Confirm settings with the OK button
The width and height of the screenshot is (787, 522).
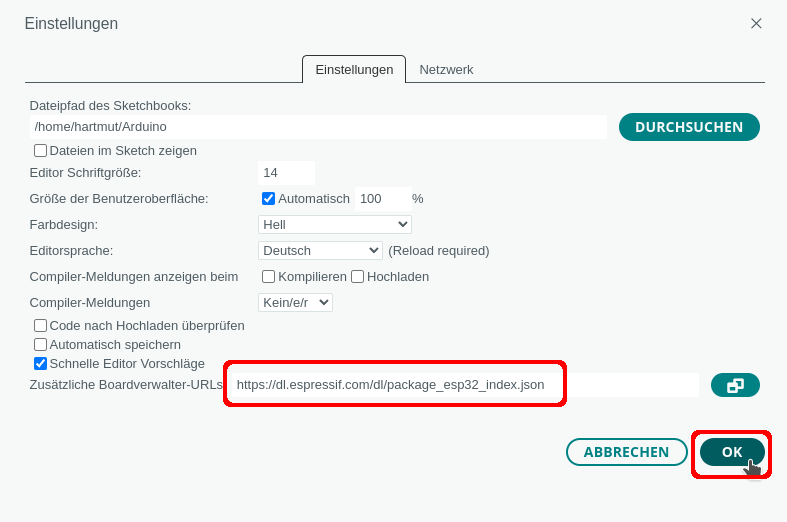pos(732,452)
